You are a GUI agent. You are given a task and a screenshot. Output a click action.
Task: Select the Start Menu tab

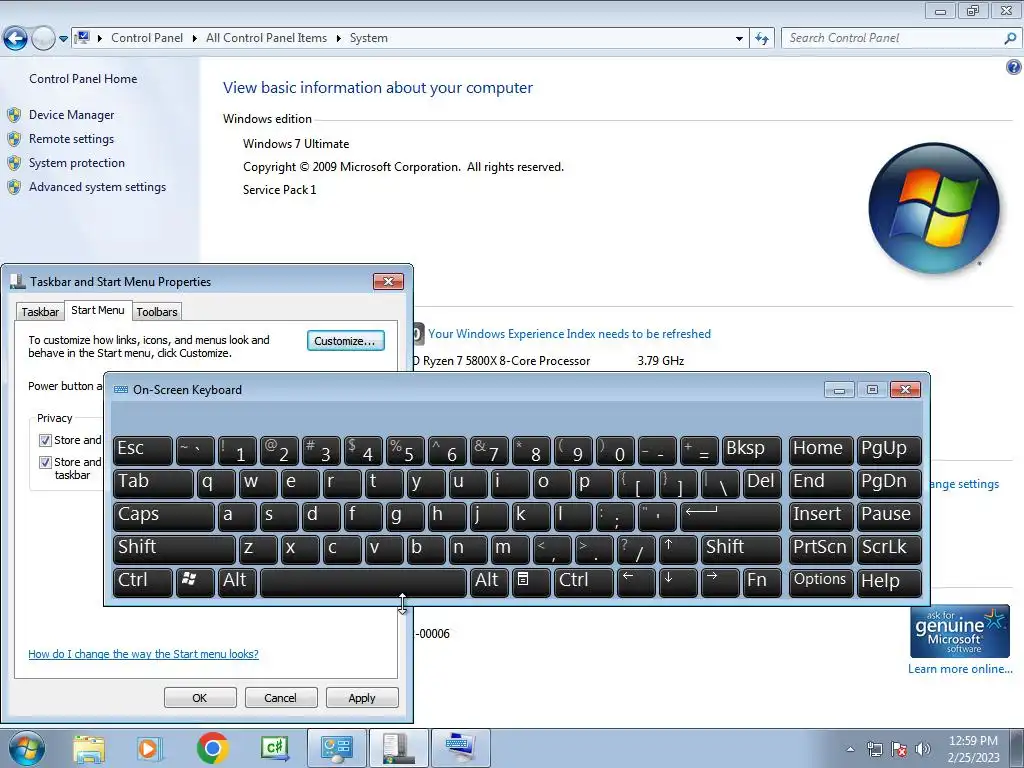tap(98, 310)
